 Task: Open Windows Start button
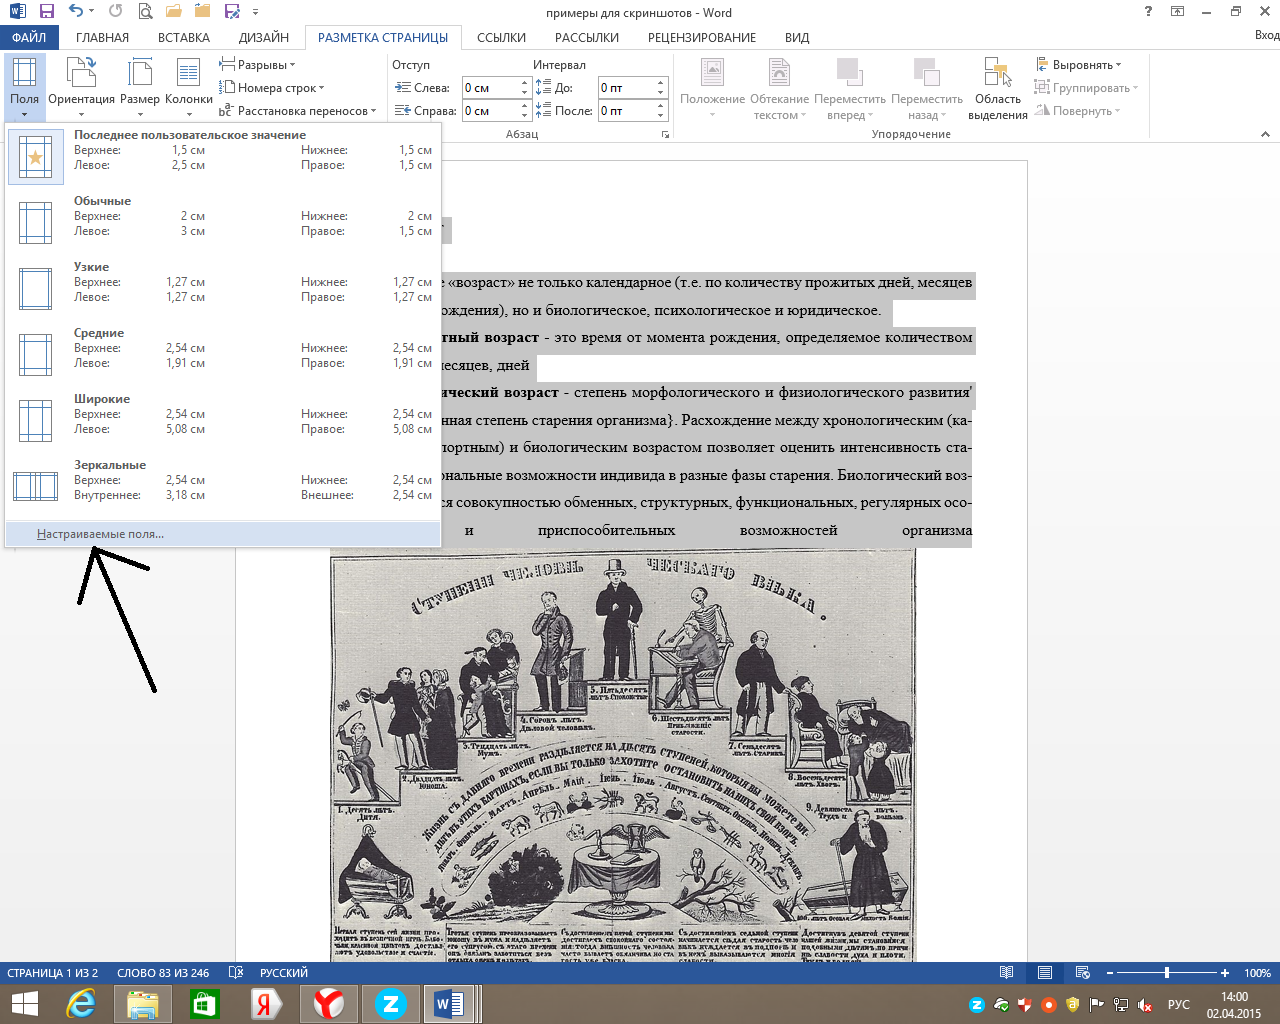click(24, 1004)
